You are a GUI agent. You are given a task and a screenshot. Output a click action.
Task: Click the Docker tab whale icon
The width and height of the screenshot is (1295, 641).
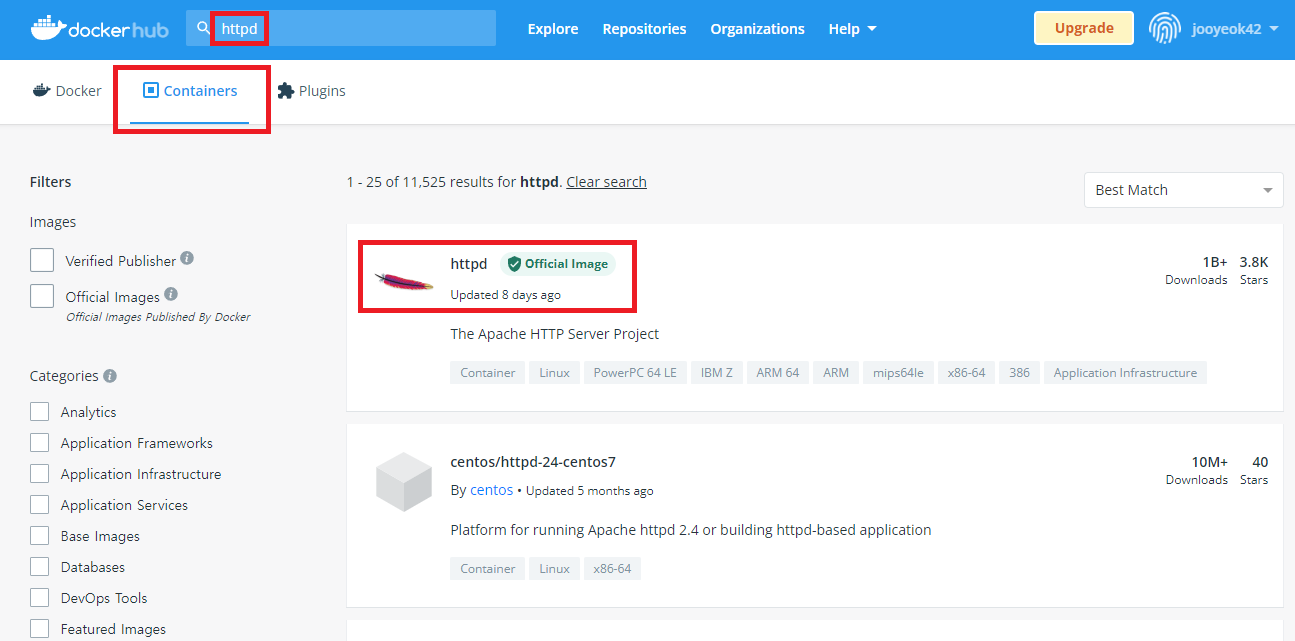(41, 91)
